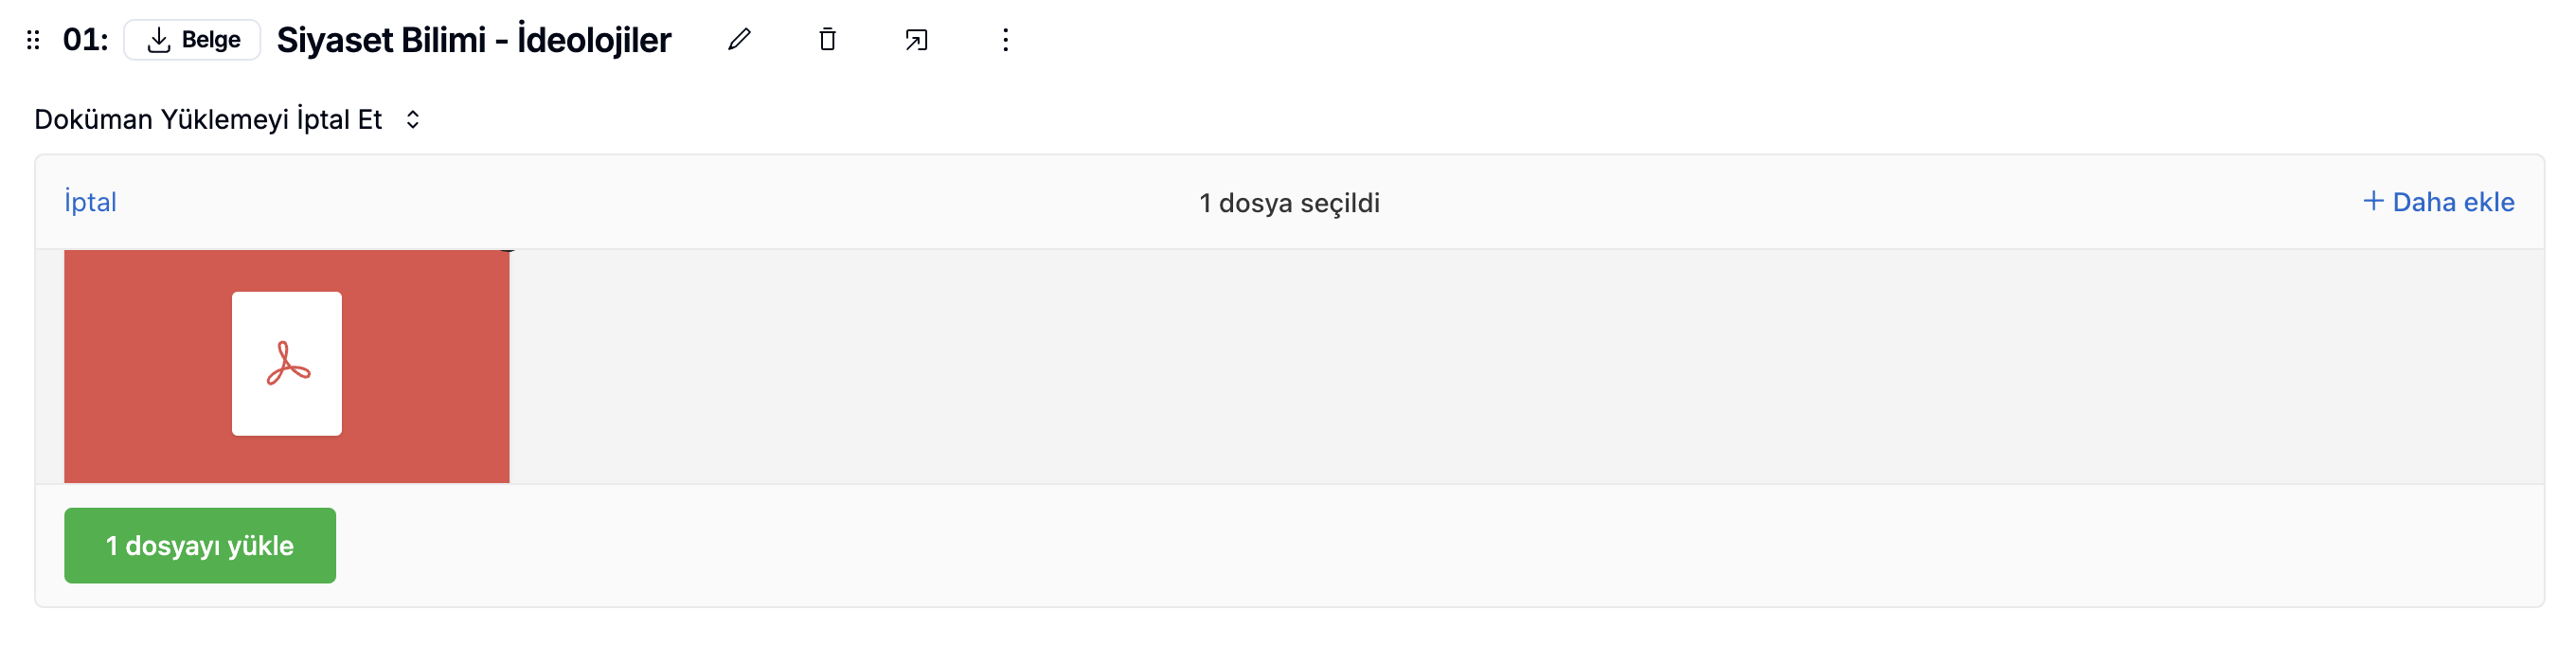The width and height of the screenshot is (2576, 646).
Task: Click the 01: item number label
Action: (85, 40)
